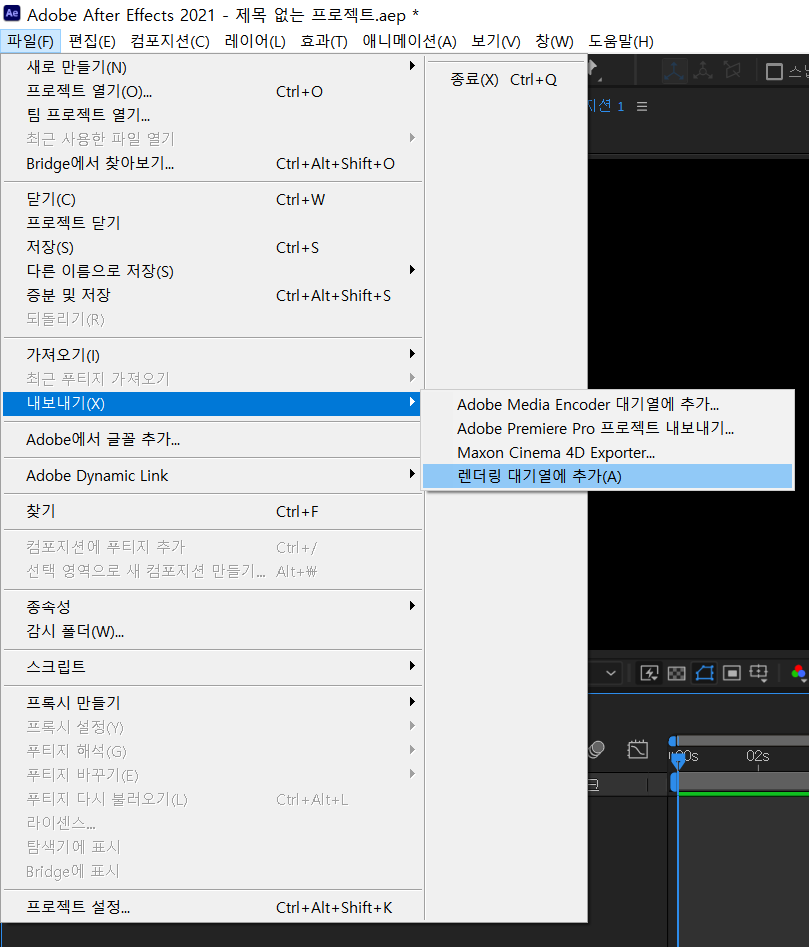Image resolution: width=809 pixels, height=947 pixels.
Task: Select 종료(X) to quit
Action: (x=504, y=80)
